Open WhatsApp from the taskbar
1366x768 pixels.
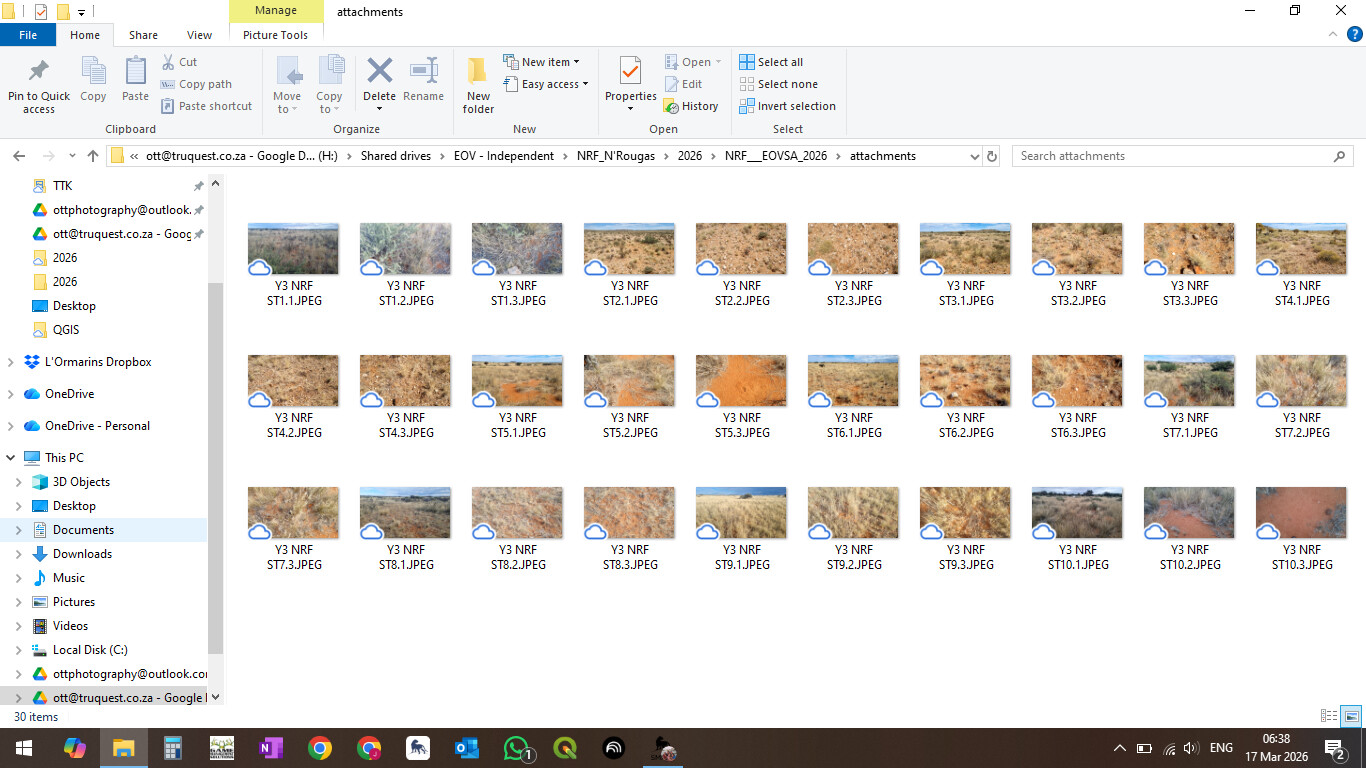tap(516, 748)
